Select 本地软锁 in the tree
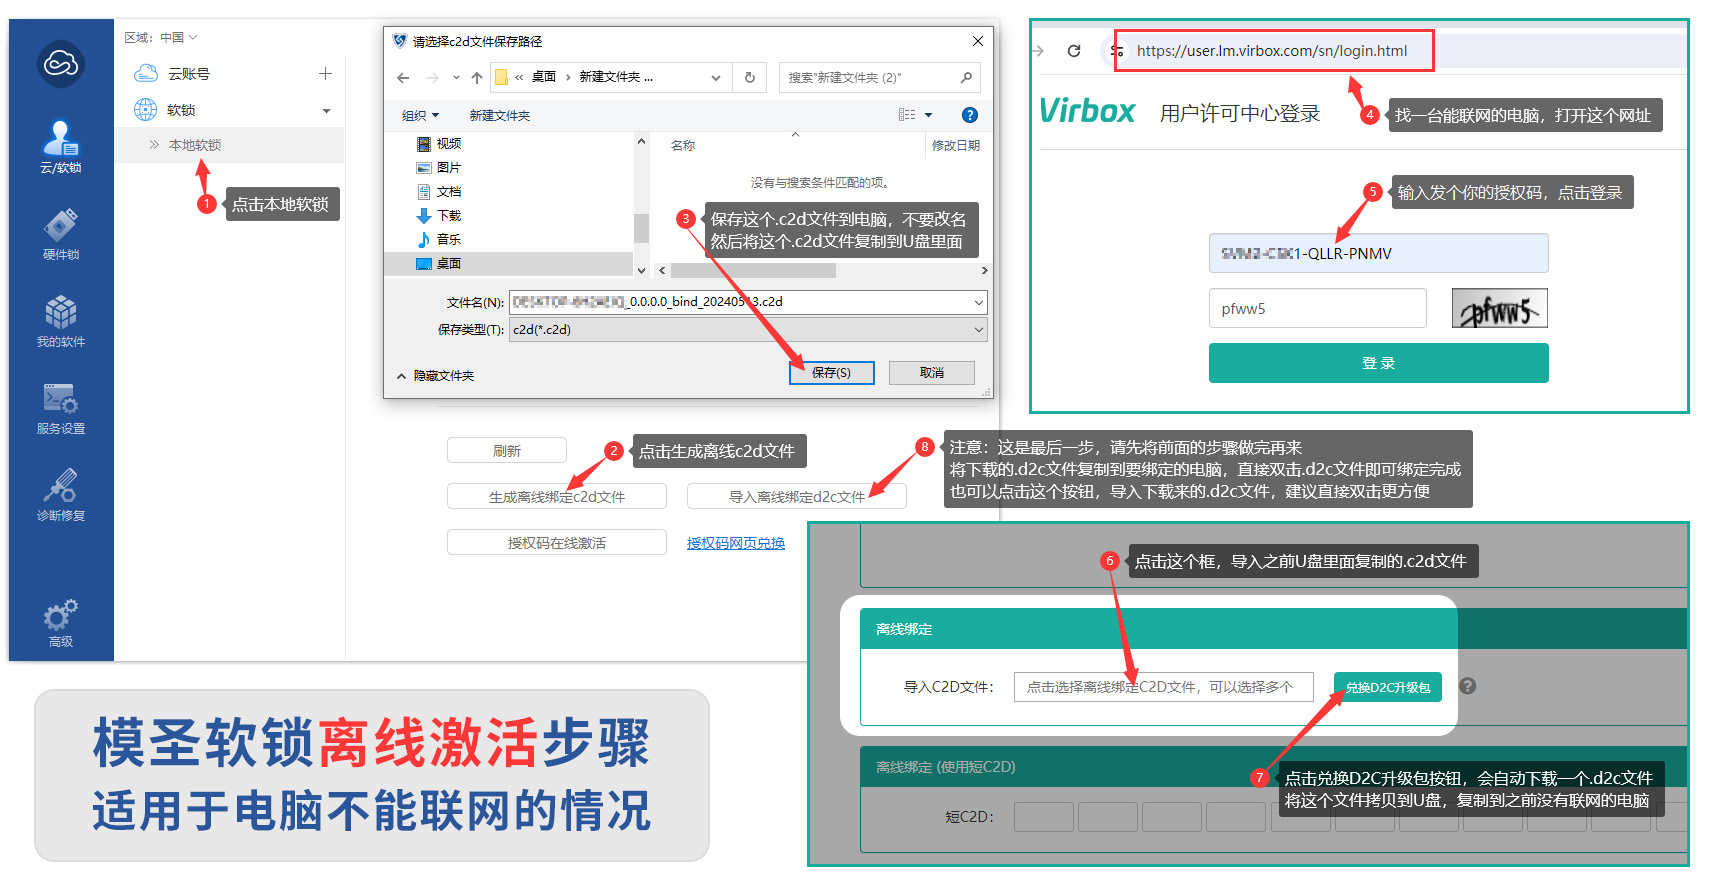This screenshot has width=1709, height=887. click(195, 145)
